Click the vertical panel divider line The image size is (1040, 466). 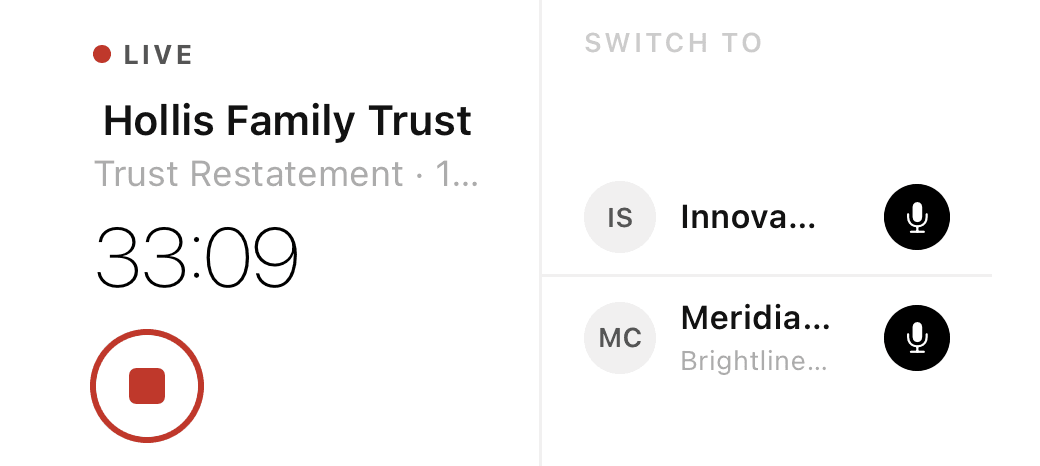[x=541, y=233]
